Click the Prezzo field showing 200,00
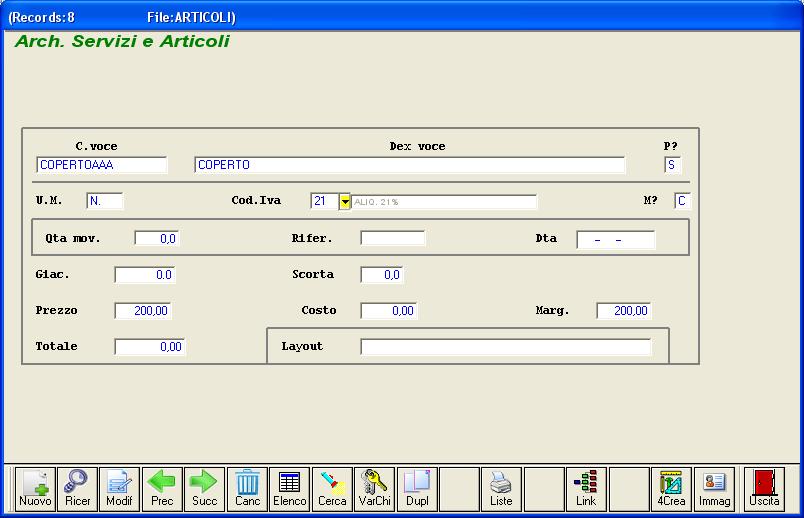Viewport: 804px width, 518px height. [143, 311]
